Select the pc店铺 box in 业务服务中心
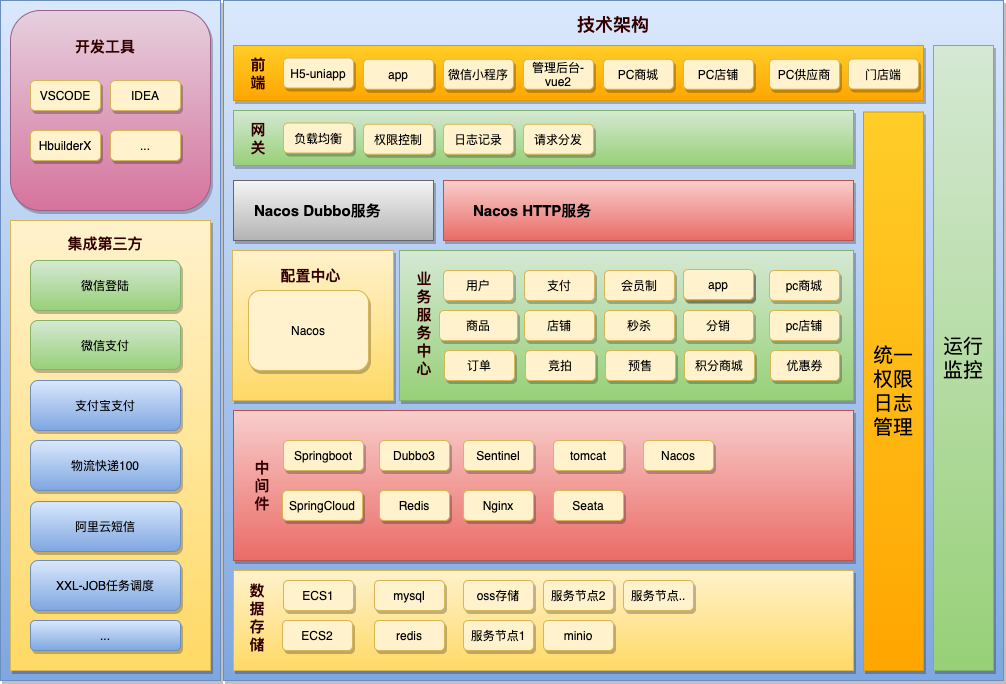 pyautogui.click(x=804, y=326)
